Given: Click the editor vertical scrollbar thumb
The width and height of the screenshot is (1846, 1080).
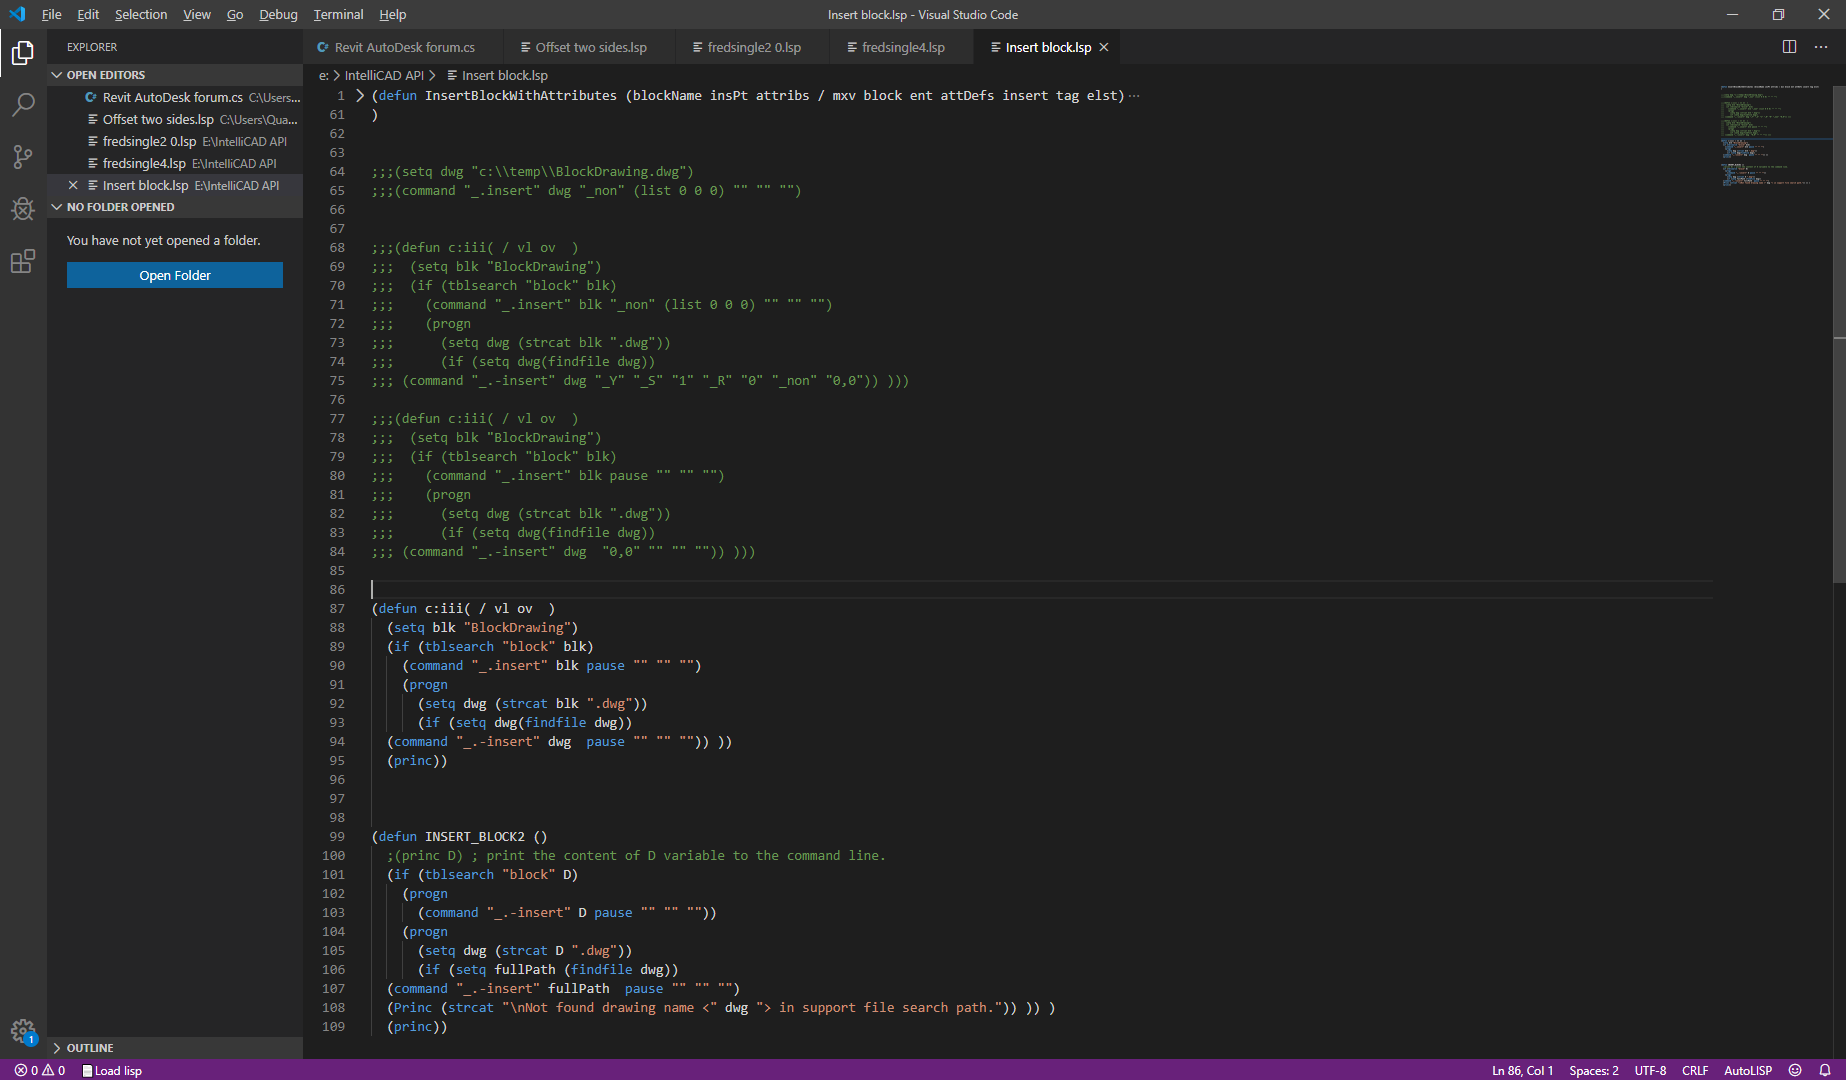Looking at the screenshot, I should (1839, 335).
